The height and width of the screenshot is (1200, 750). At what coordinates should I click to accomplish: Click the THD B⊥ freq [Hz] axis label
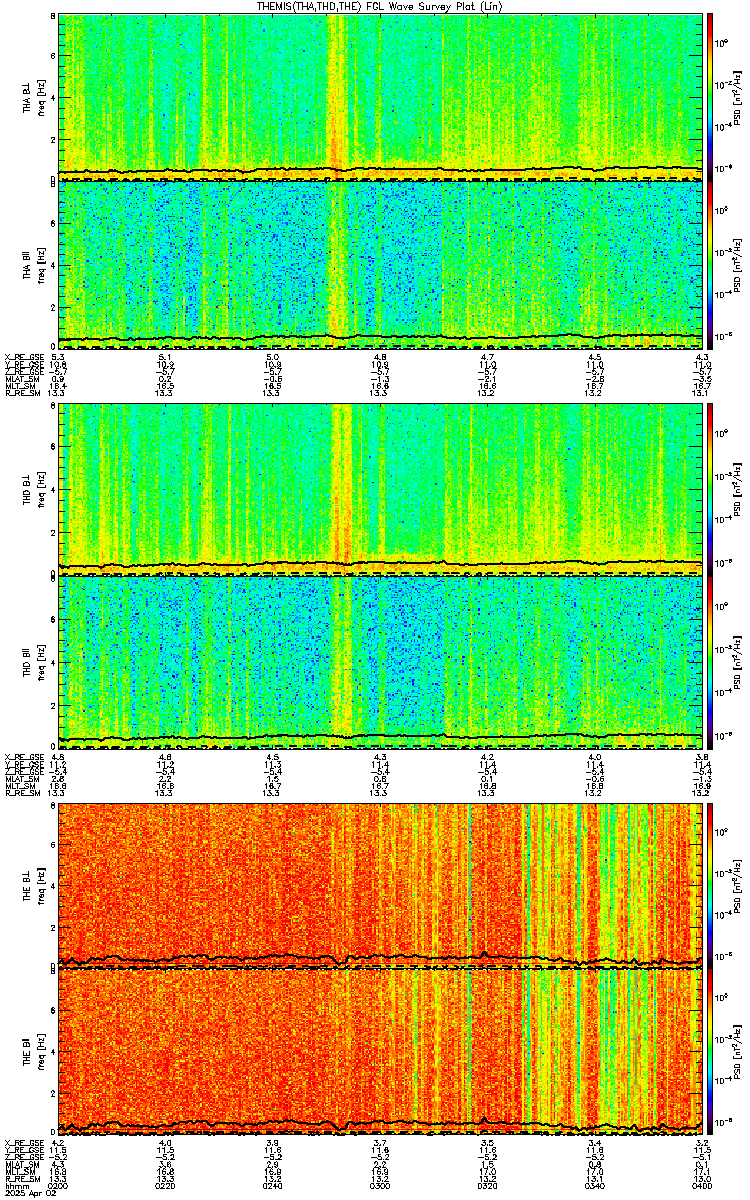click(41, 489)
